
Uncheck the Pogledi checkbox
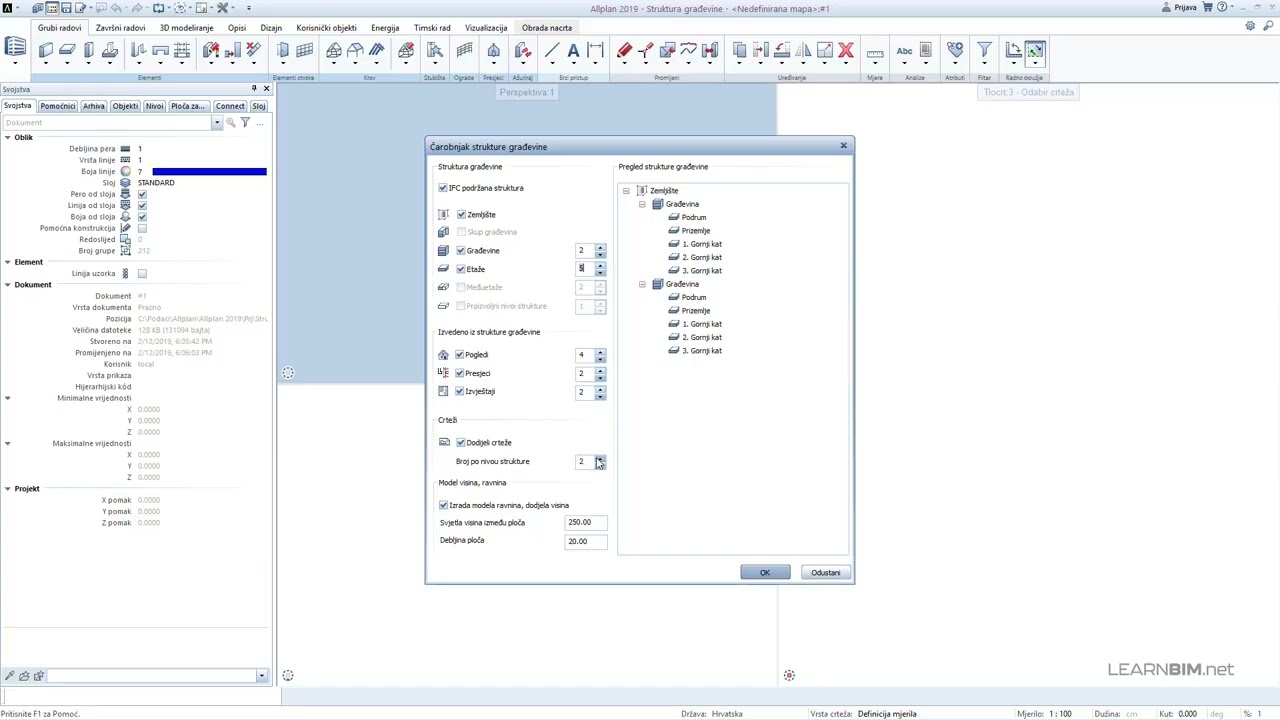[460, 354]
